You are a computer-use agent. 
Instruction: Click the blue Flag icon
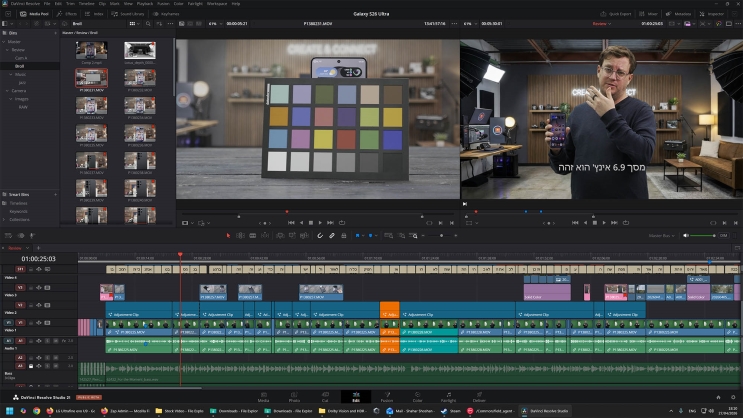[x=357, y=236]
